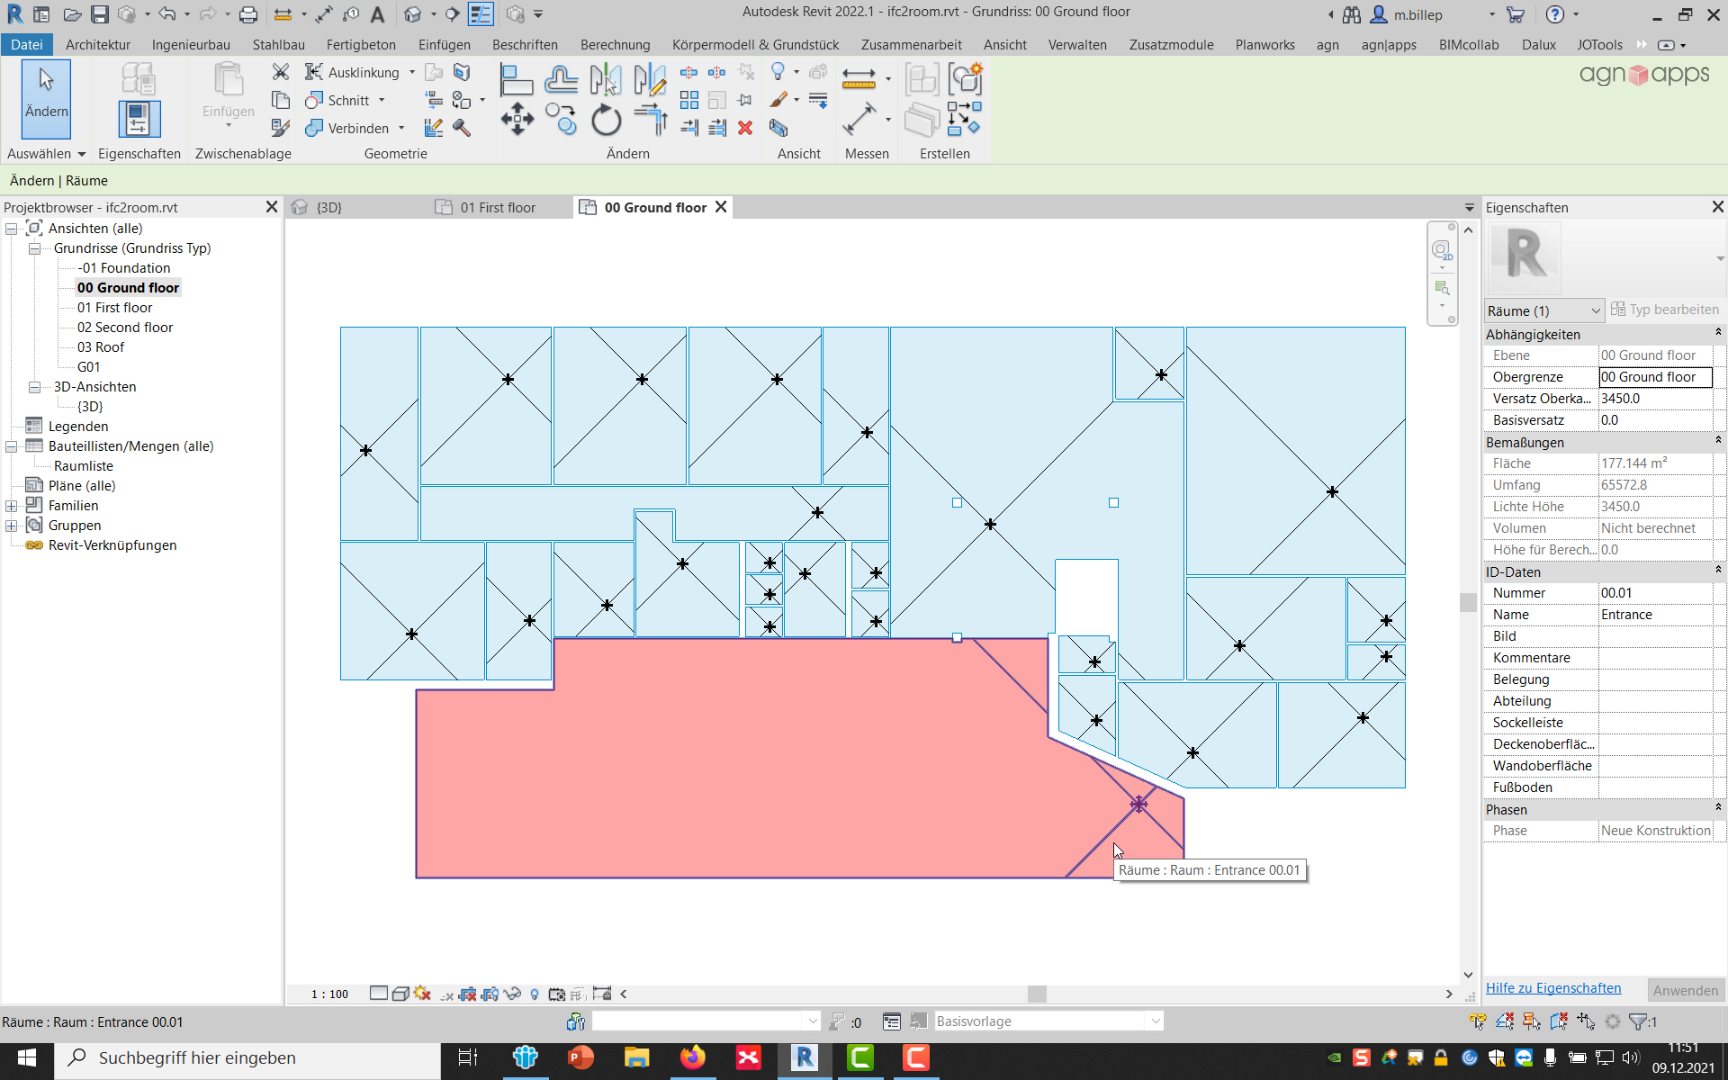
Task: Click the Anwenden button
Action: click(1685, 990)
